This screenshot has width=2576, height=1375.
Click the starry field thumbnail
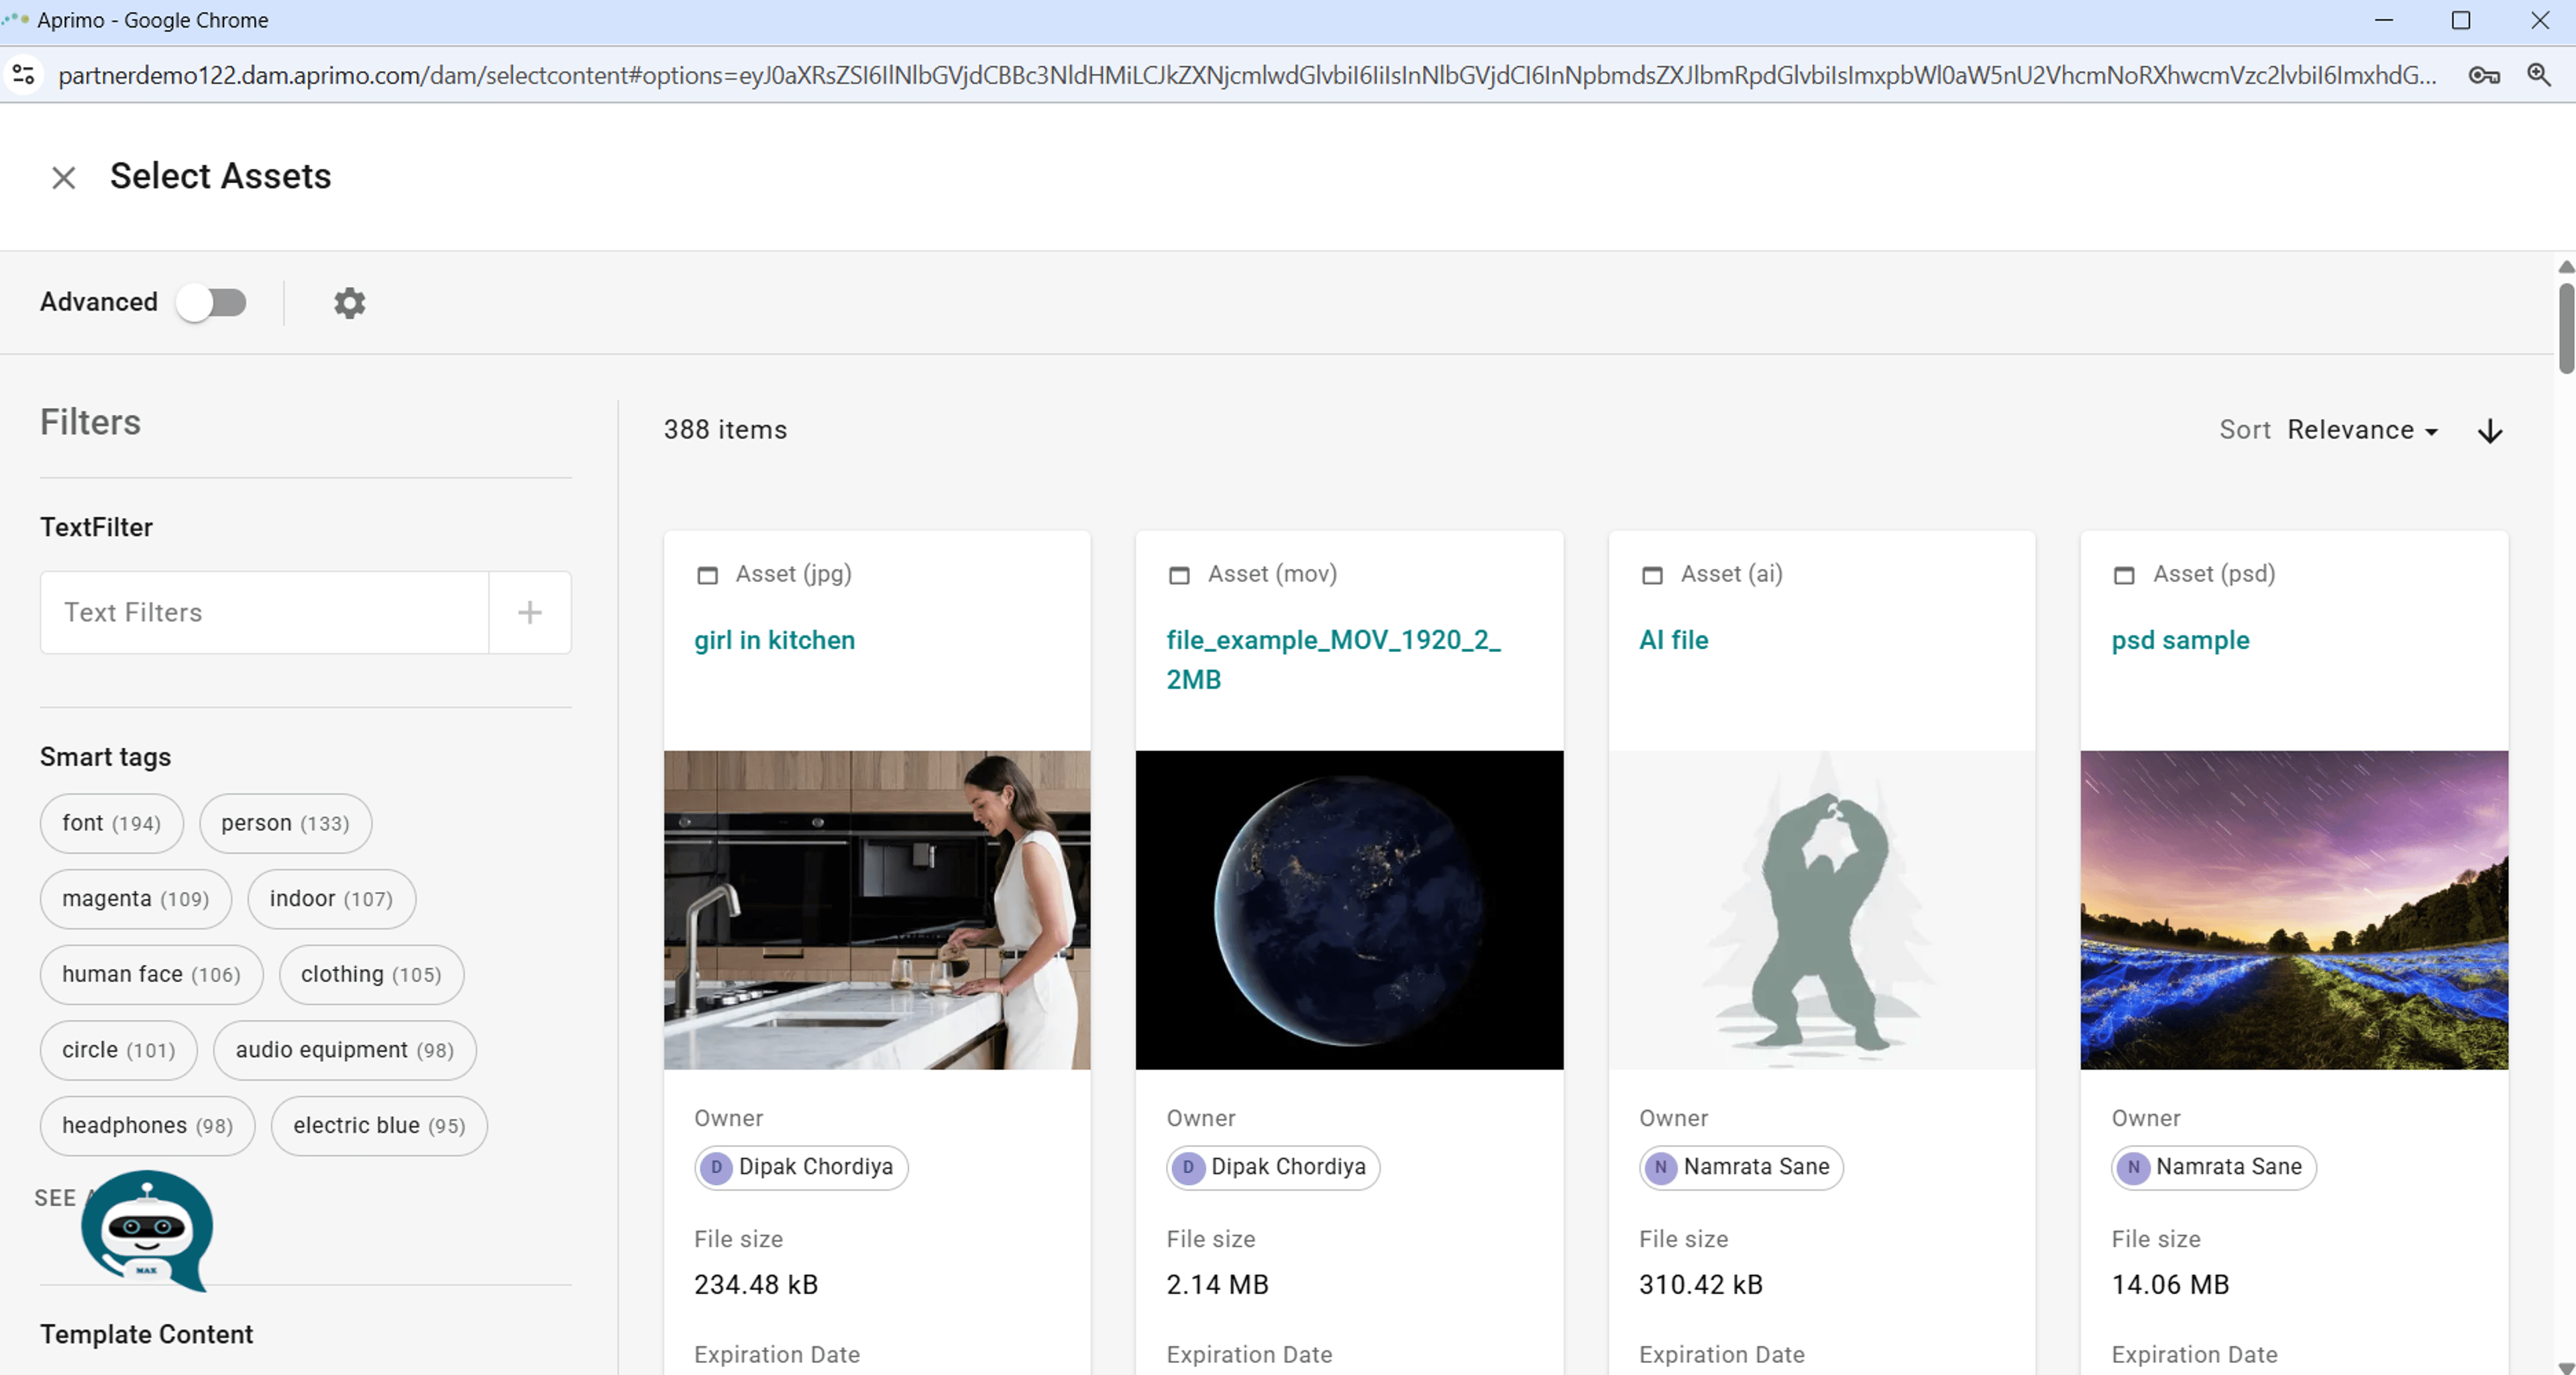[2294, 910]
